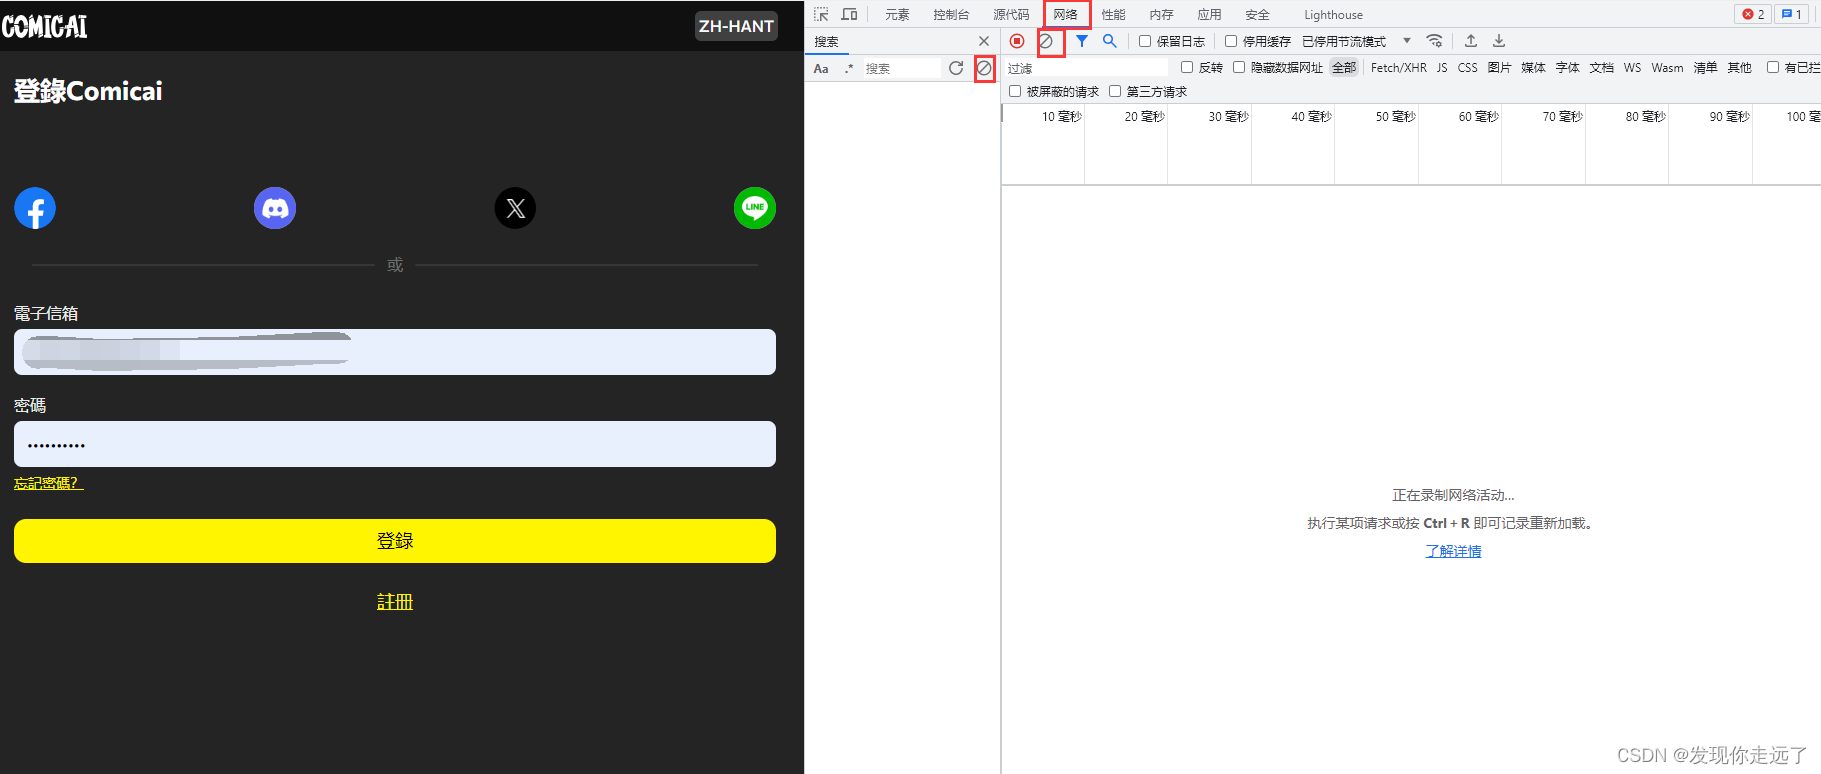Viewport: 1821px width, 774px height.
Task: Filter requests by CSS type
Action: pos(1467,68)
